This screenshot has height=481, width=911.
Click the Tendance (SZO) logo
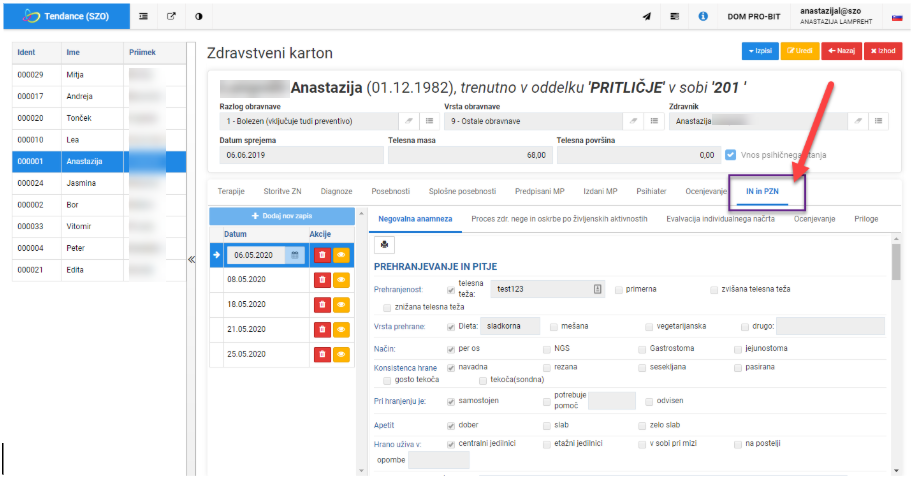click(66, 16)
